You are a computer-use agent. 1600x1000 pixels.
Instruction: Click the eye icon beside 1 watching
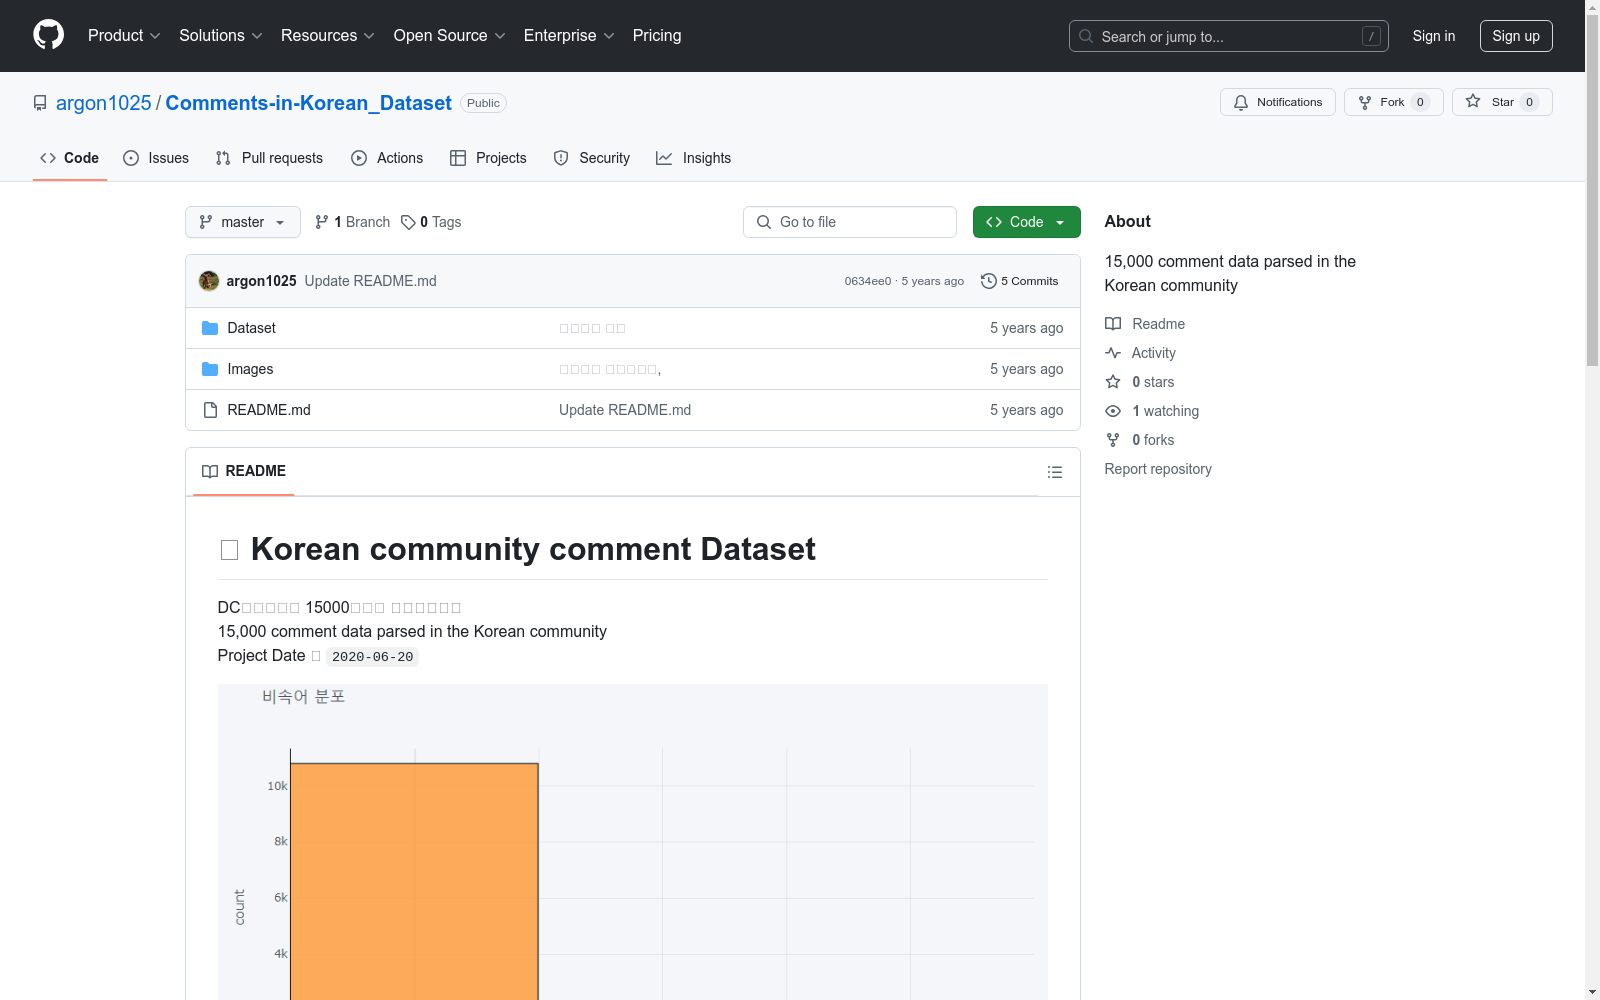coord(1113,411)
